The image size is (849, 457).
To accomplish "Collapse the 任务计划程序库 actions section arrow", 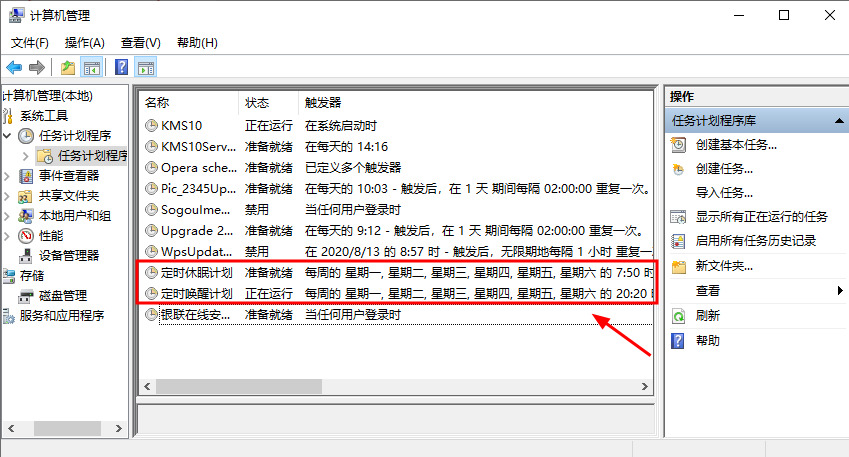I will 839,121.
